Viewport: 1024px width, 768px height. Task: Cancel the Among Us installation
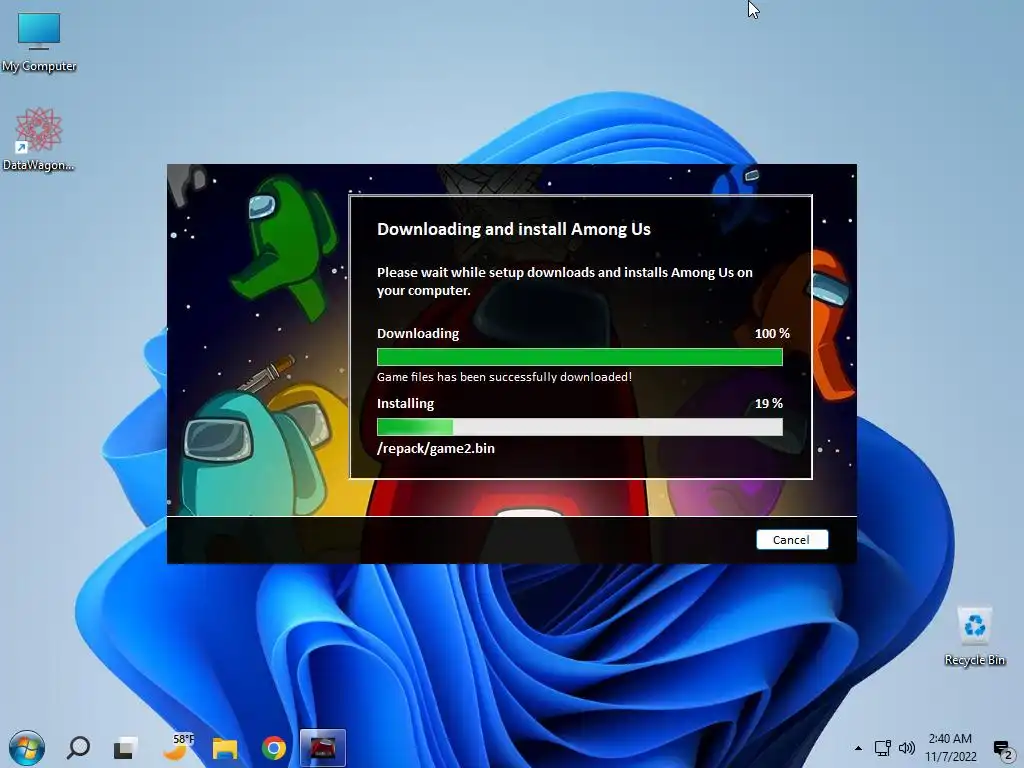pyautogui.click(x=792, y=539)
